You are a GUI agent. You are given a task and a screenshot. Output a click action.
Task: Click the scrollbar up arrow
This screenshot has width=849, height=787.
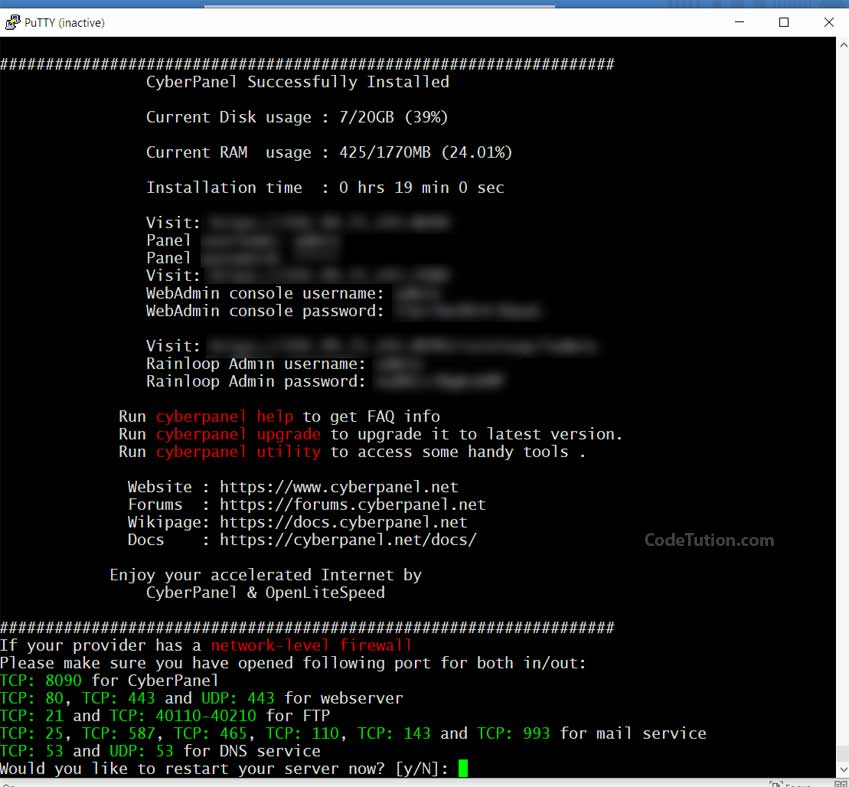[843, 45]
